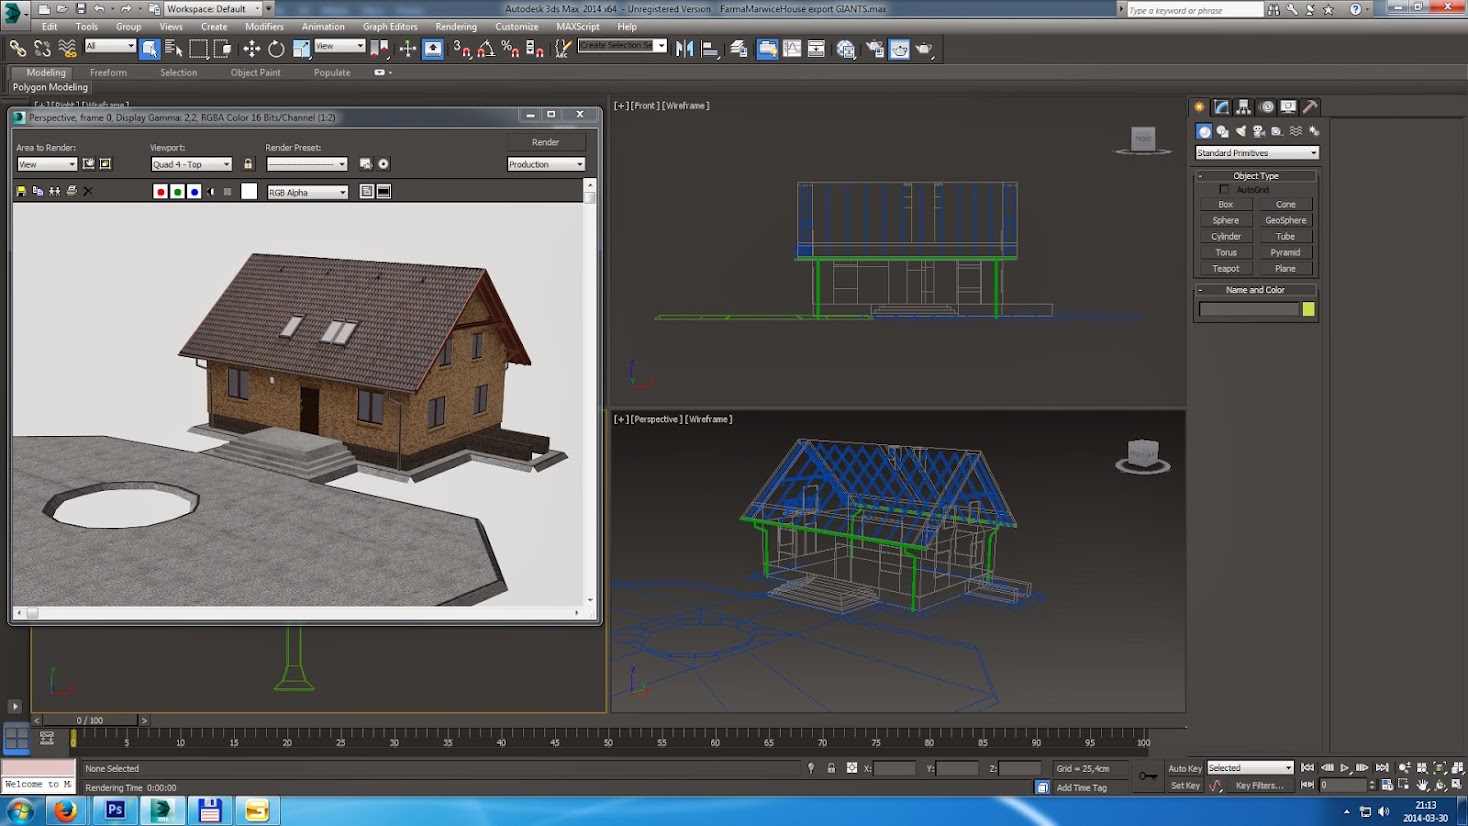Toggle the red channel in render window
The height and width of the screenshot is (826, 1468).
pos(160,192)
